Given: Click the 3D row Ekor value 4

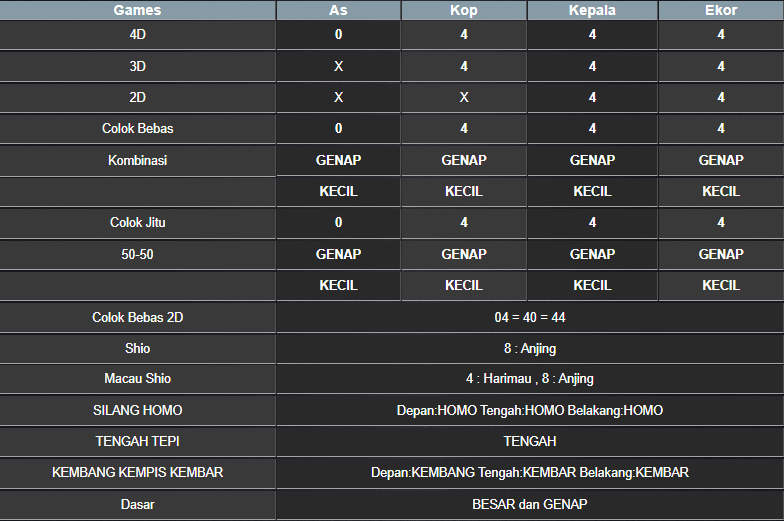Looking at the screenshot, I should tap(721, 66).
